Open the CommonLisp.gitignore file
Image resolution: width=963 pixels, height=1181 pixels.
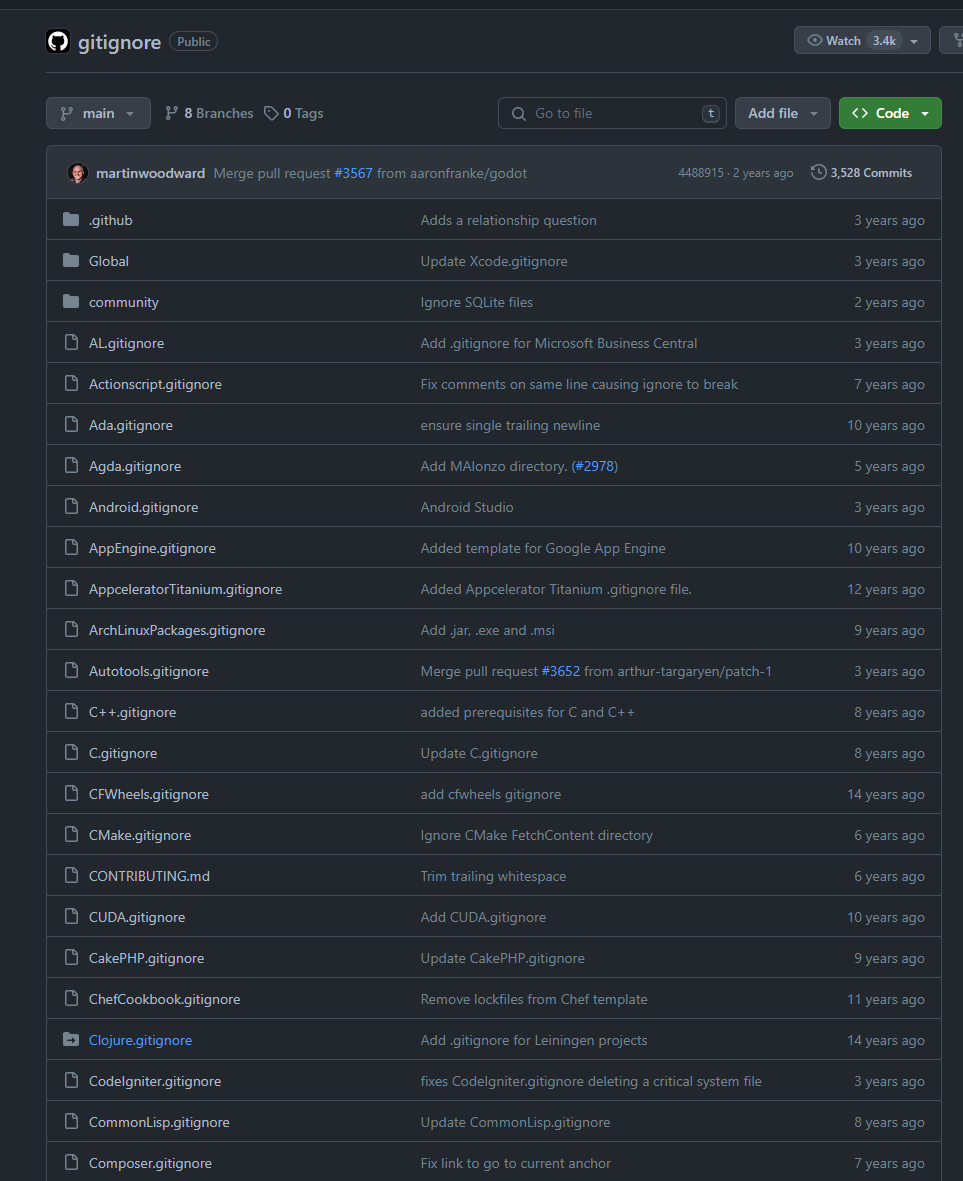point(159,1122)
